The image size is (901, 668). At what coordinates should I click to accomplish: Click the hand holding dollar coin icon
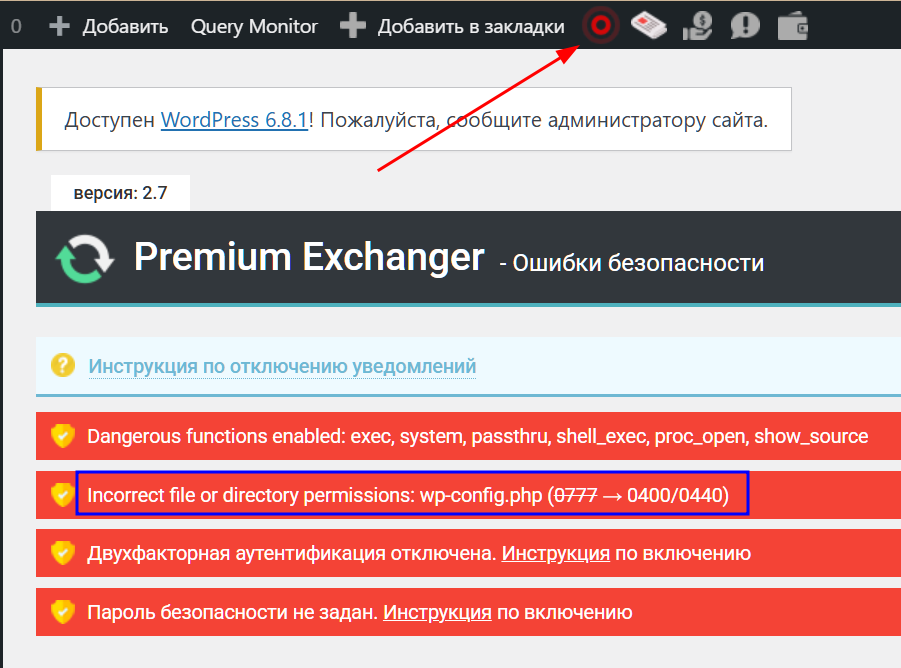(698, 26)
